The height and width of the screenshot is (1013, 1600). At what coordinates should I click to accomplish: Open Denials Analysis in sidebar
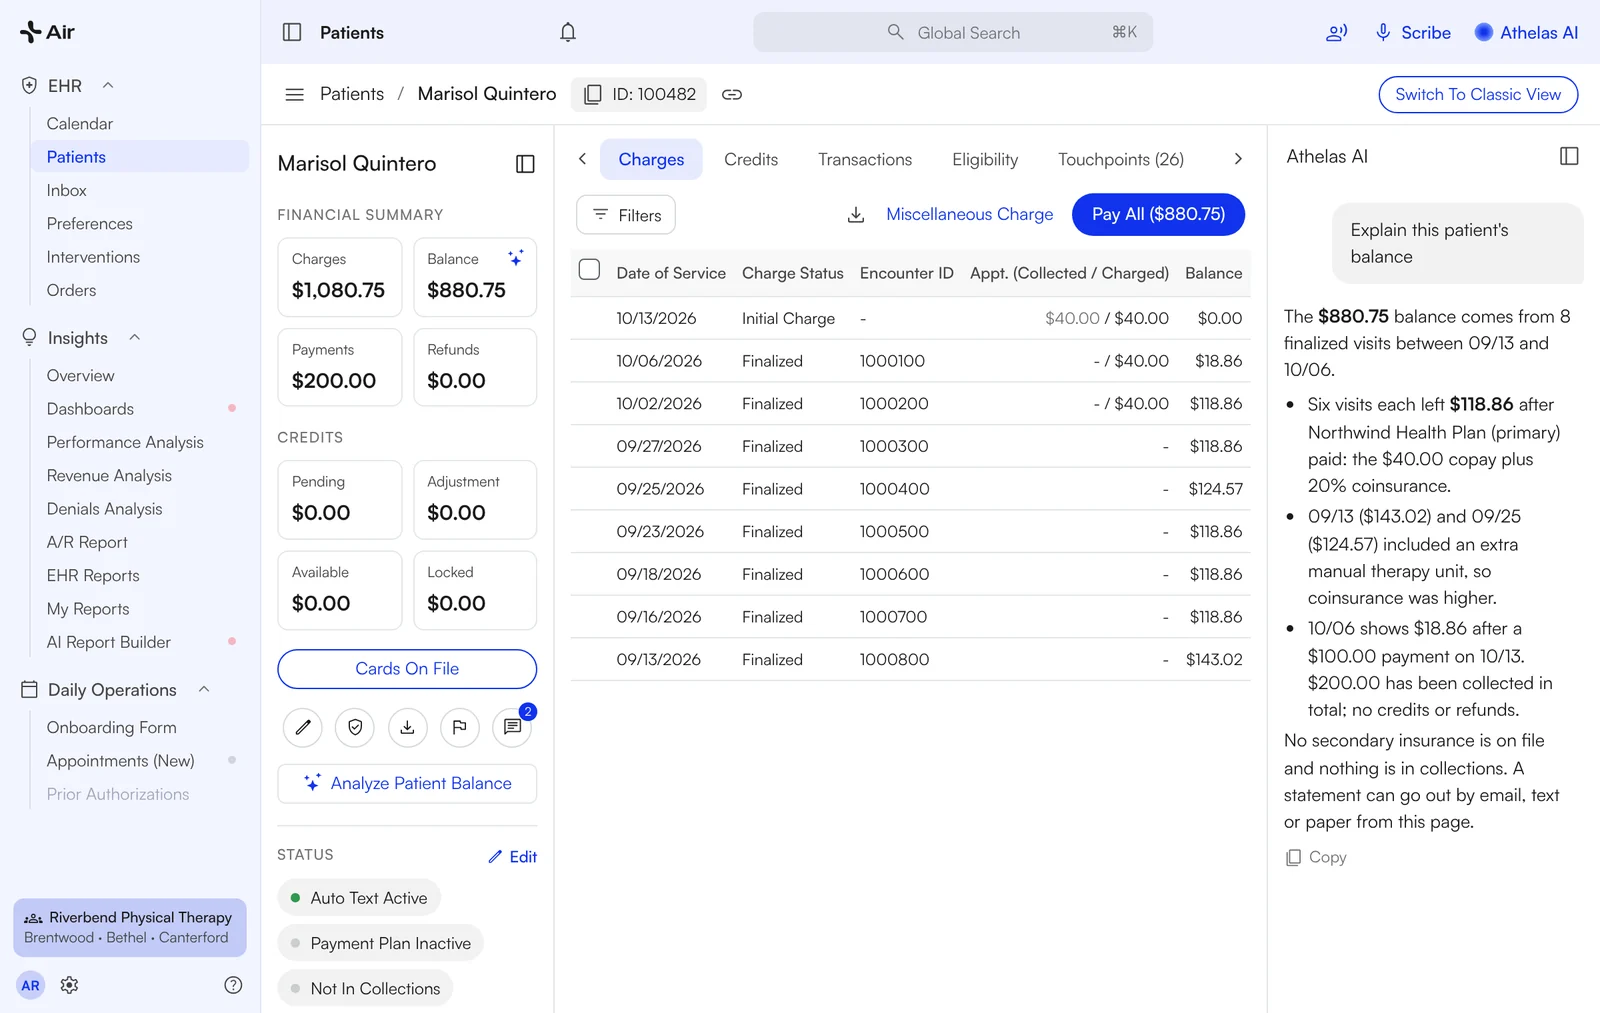click(104, 509)
